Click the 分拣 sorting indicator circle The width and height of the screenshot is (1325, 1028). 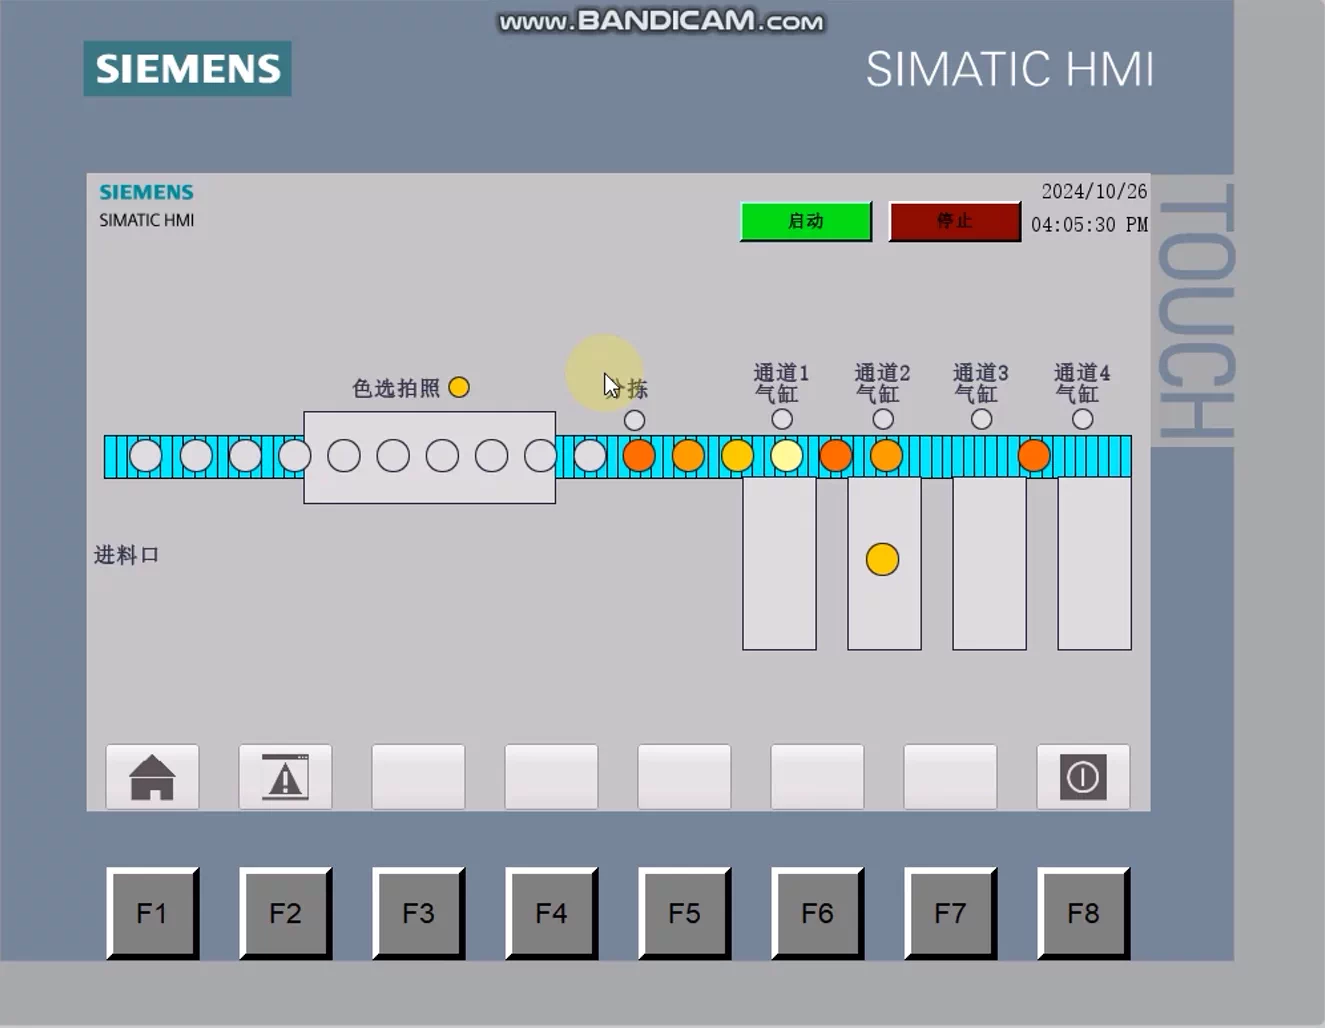[x=634, y=420]
